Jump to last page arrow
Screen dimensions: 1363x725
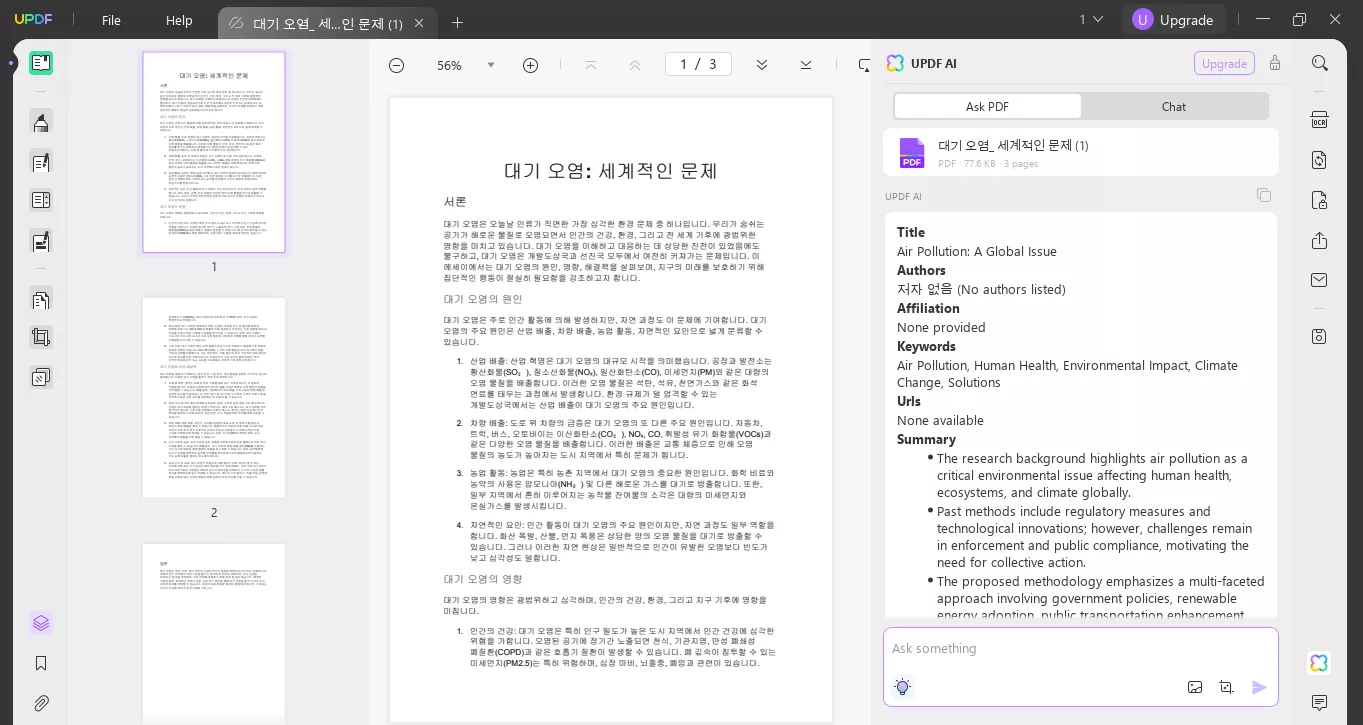point(806,65)
